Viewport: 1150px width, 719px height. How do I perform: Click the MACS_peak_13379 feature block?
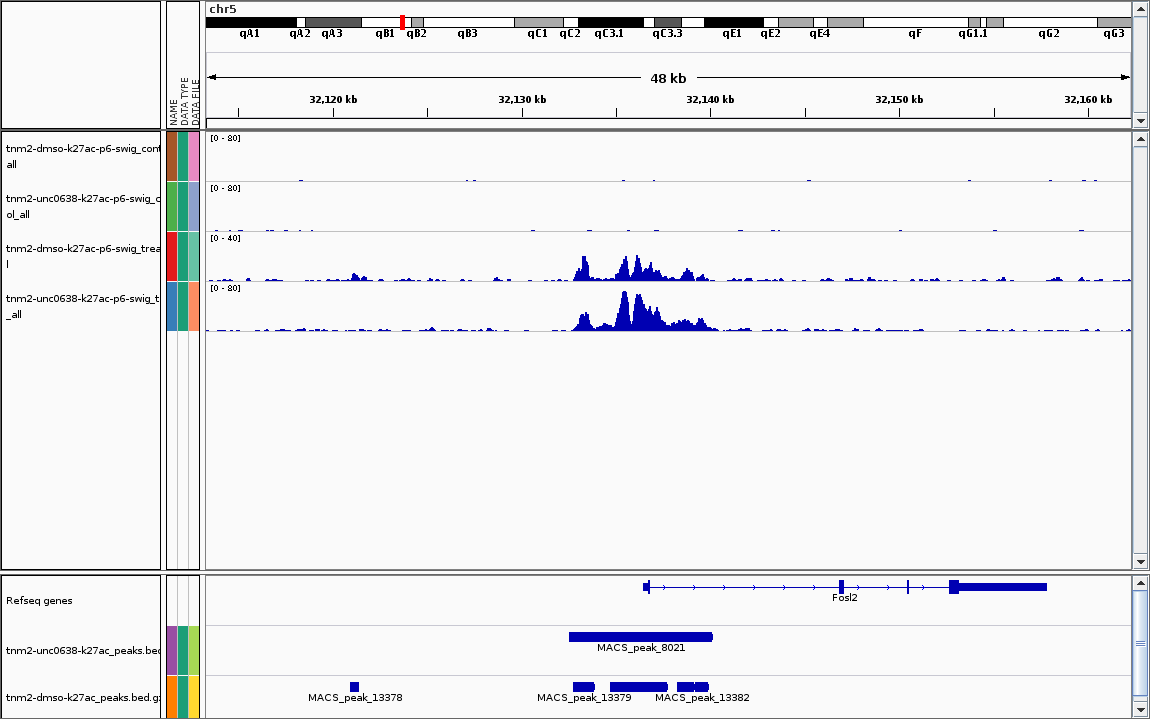pos(584,687)
